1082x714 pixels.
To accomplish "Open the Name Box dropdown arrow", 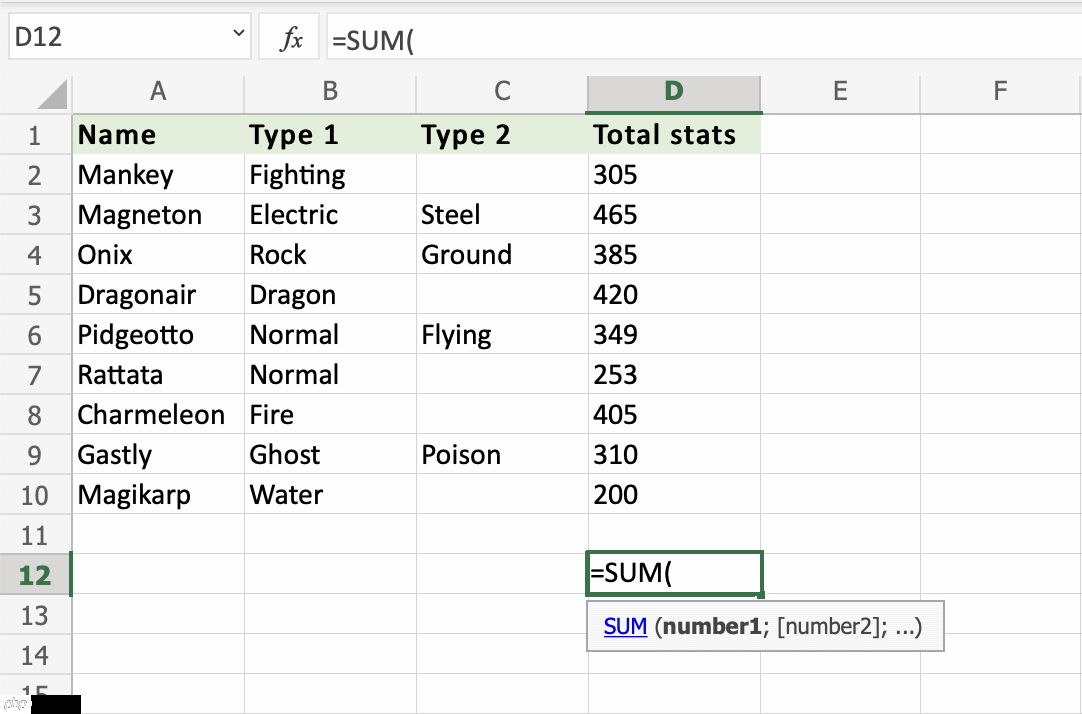I will 238,33.
